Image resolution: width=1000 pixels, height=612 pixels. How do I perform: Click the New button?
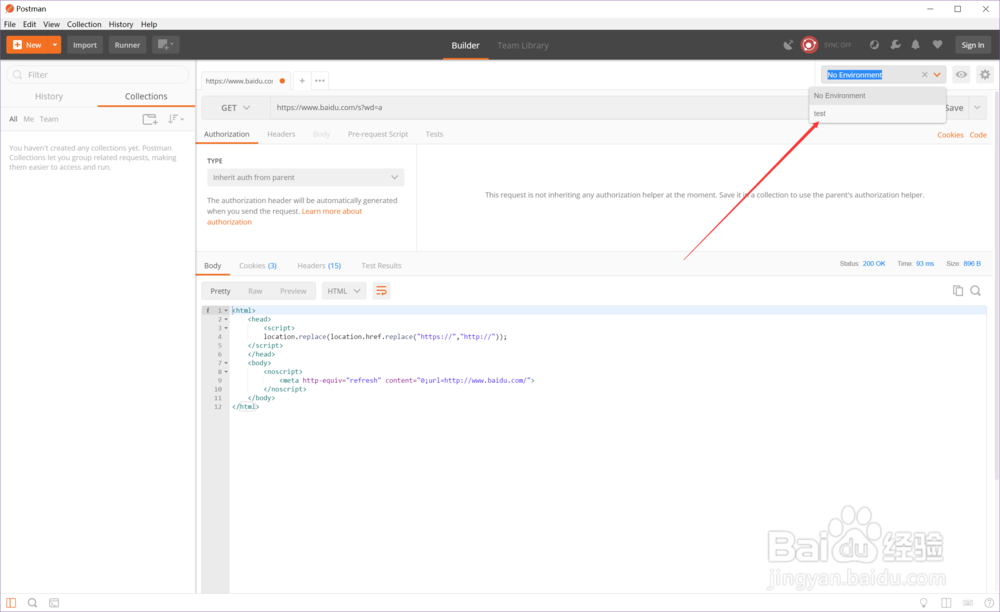coord(27,45)
